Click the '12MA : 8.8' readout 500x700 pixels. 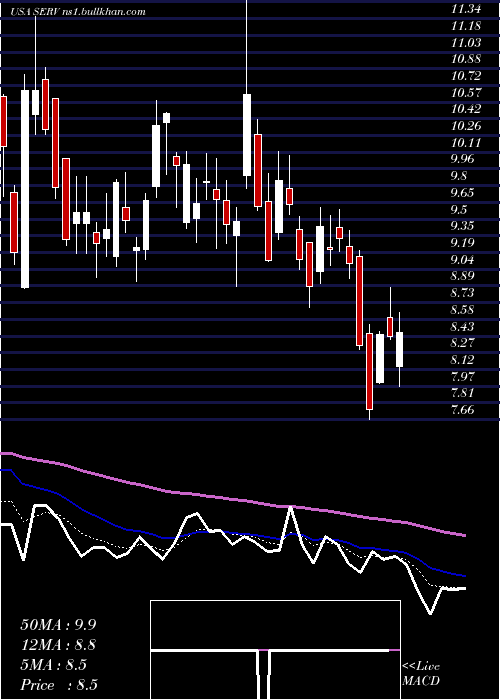click(x=58, y=645)
